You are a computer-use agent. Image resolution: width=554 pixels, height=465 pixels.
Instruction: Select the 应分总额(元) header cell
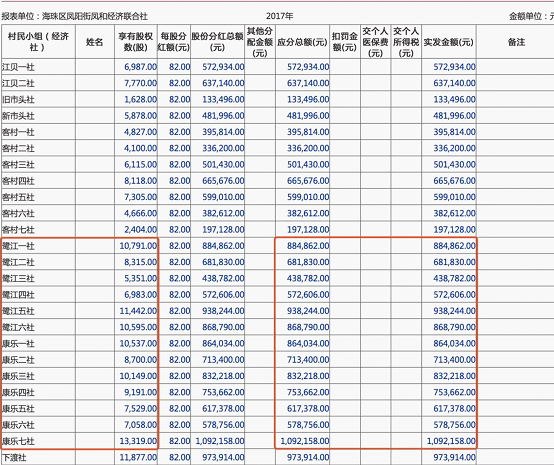(x=302, y=42)
